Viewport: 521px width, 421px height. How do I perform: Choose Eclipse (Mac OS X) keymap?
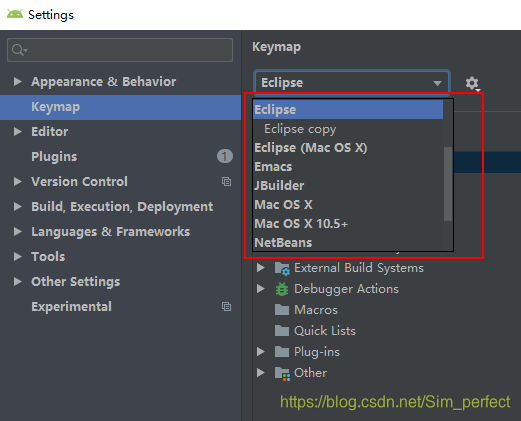[x=348, y=148]
